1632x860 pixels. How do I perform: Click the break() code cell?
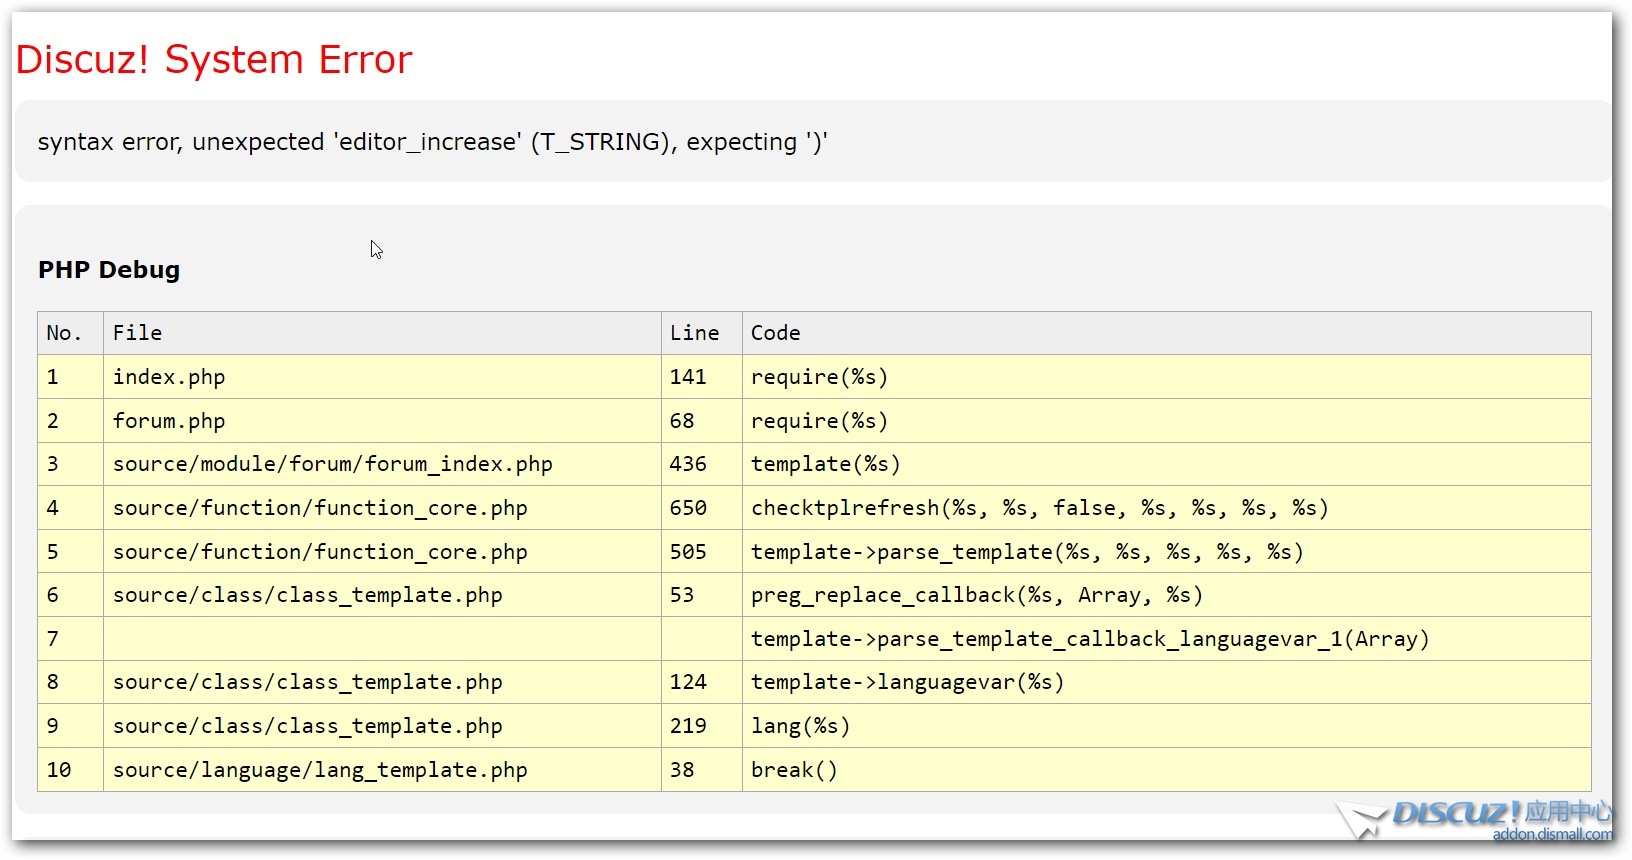pos(1166,770)
